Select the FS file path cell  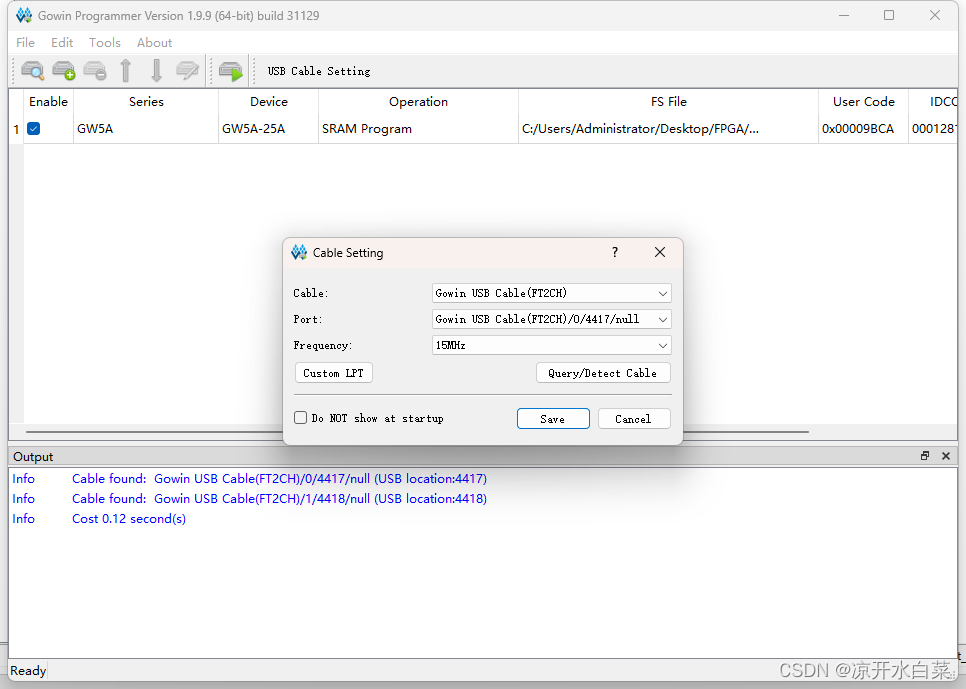pyautogui.click(x=668, y=129)
